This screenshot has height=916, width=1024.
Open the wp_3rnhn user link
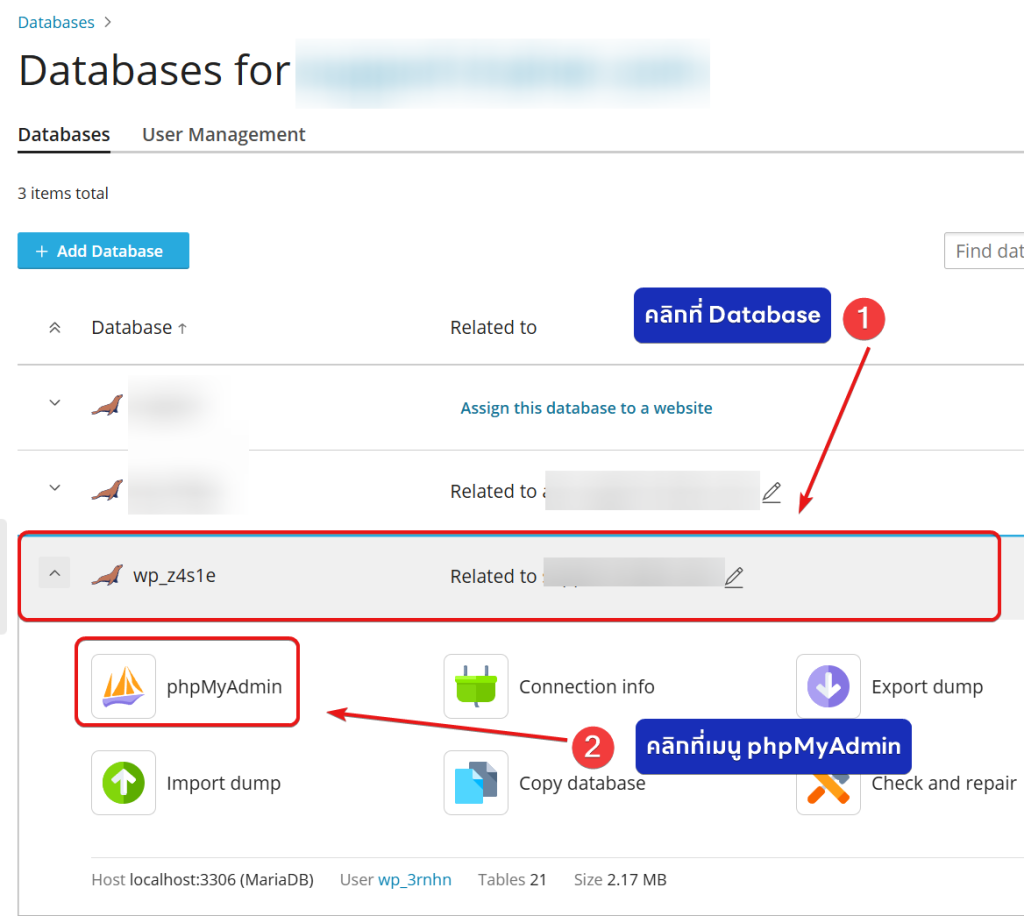click(414, 880)
